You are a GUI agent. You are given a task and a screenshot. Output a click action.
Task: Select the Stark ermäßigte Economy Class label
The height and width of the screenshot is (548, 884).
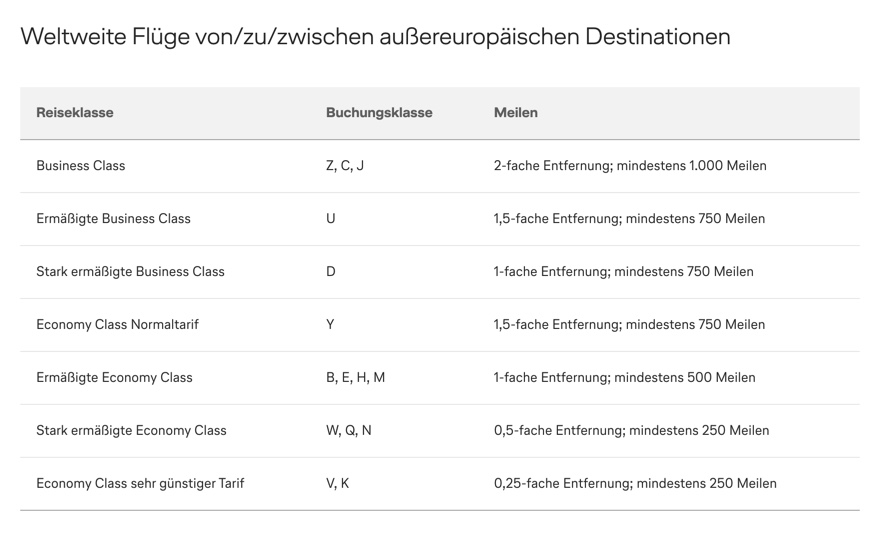[x=131, y=431]
